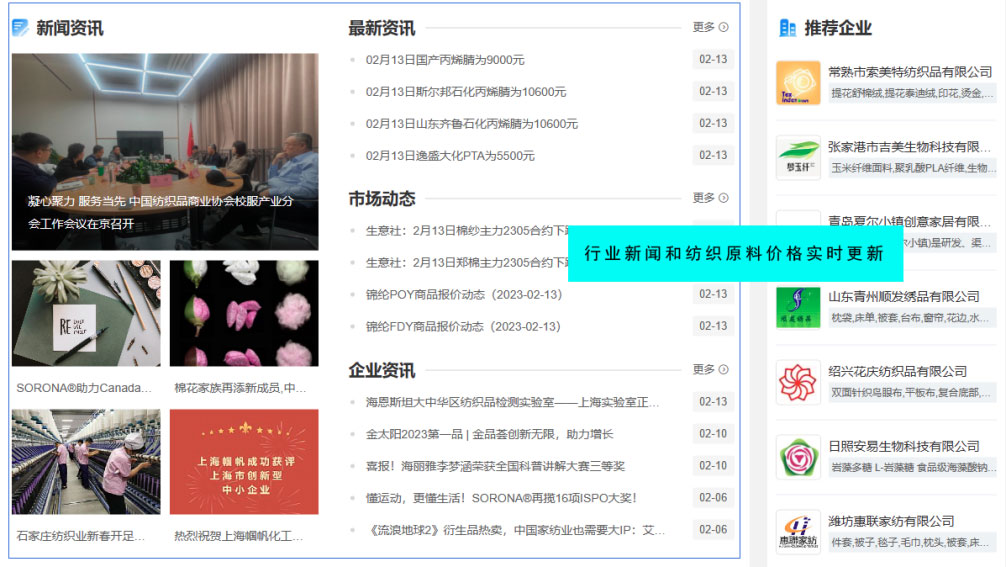Click 潍坊惠联家纺 company logo
The height and width of the screenshot is (567, 1007).
pyautogui.click(x=798, y=532)
